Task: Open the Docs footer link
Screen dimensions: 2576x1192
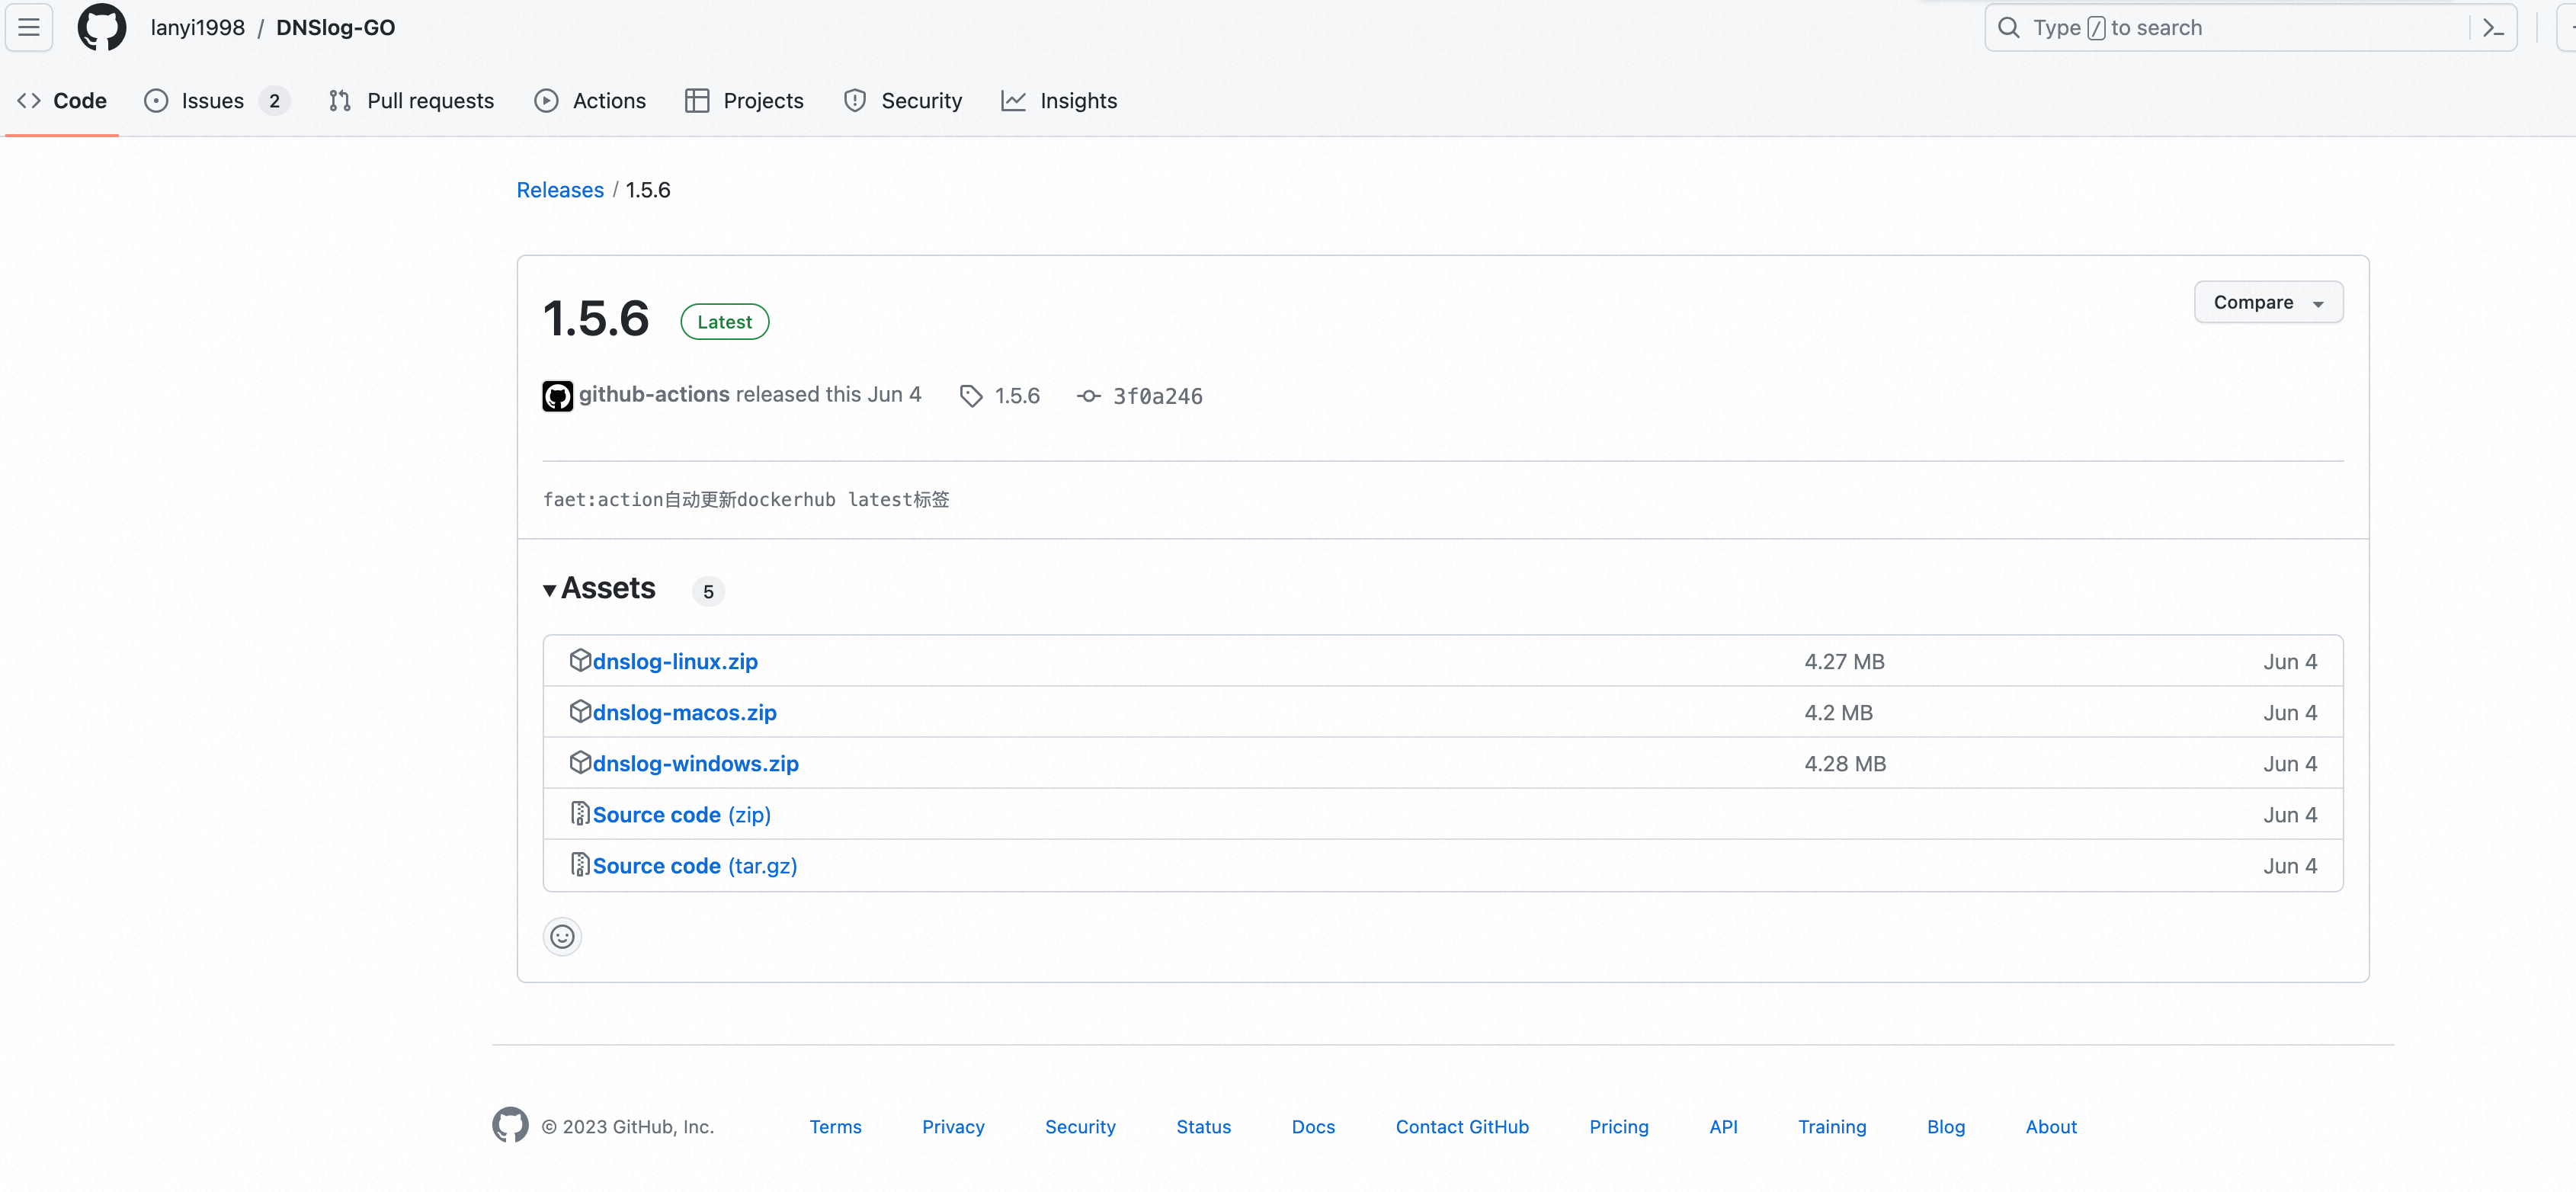Action: click(1313, 1126)
